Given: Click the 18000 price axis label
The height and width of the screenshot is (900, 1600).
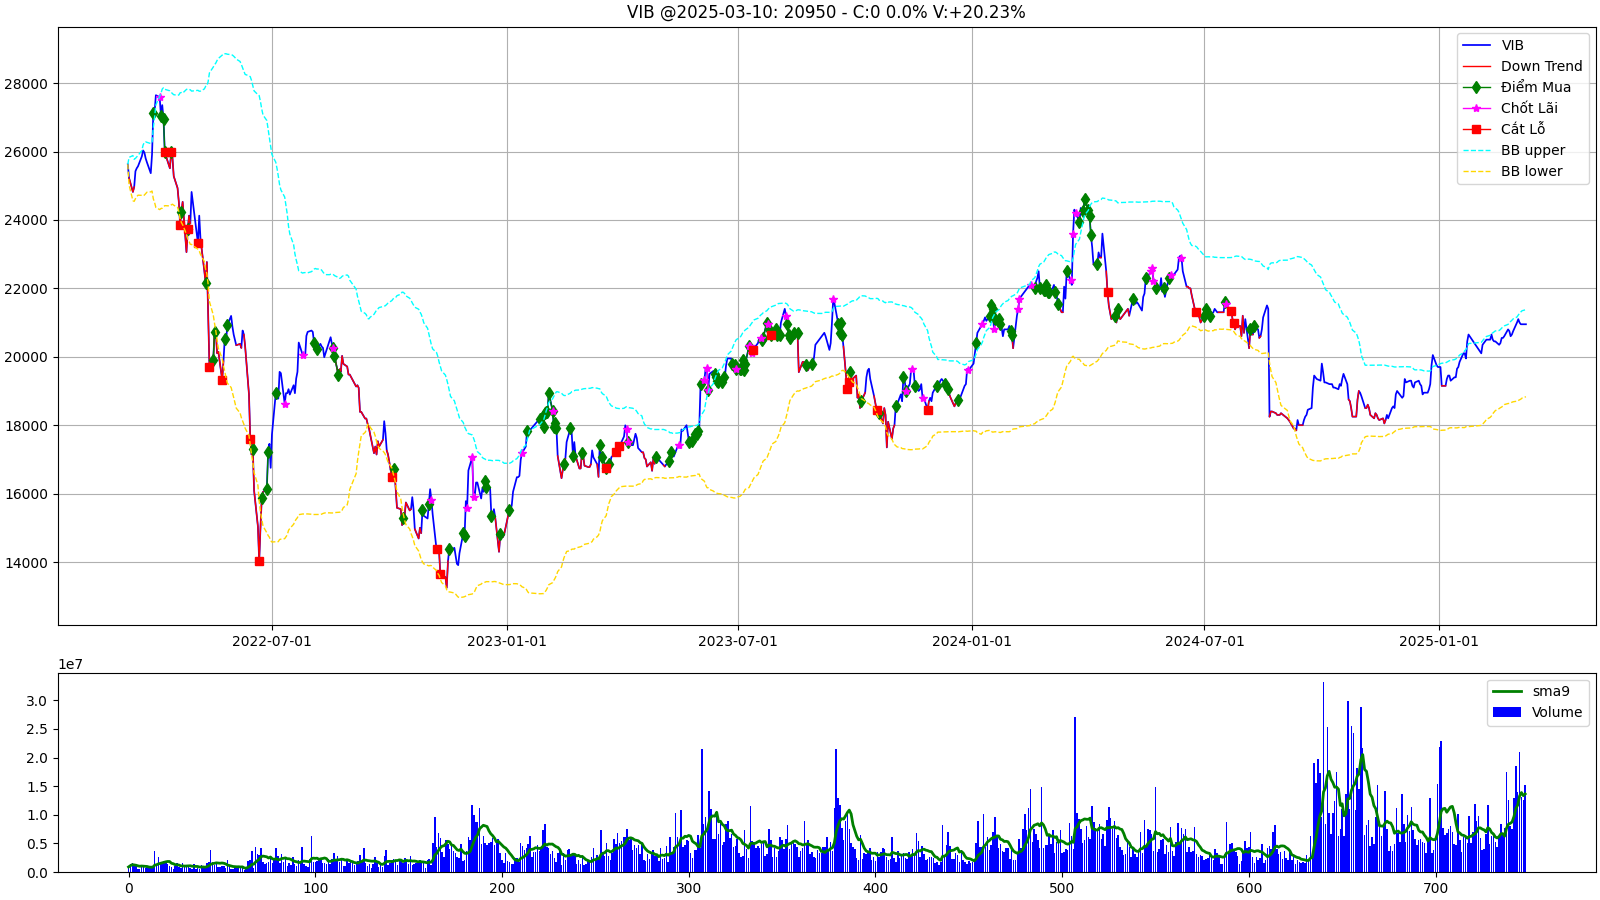Looking at the screenshot, I should tap(26, 426).
